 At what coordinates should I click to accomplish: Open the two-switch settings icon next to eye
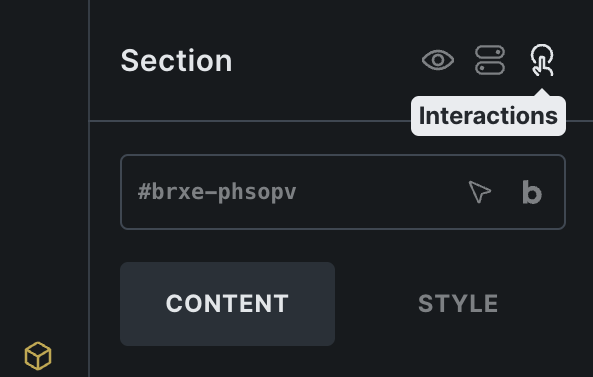pyautogui.click(x=490, y=60)
